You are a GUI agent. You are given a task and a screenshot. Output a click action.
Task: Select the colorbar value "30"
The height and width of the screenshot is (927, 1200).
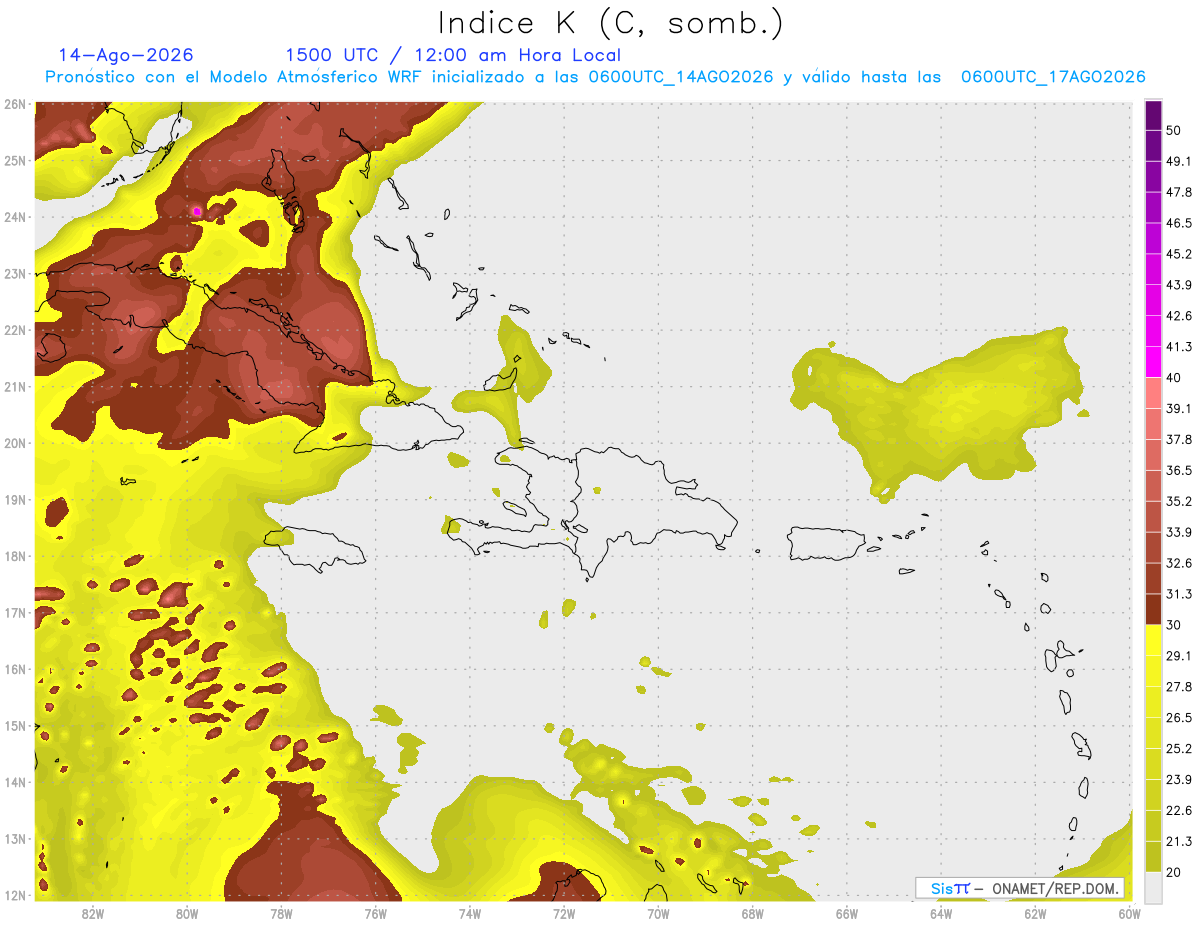1174,625
